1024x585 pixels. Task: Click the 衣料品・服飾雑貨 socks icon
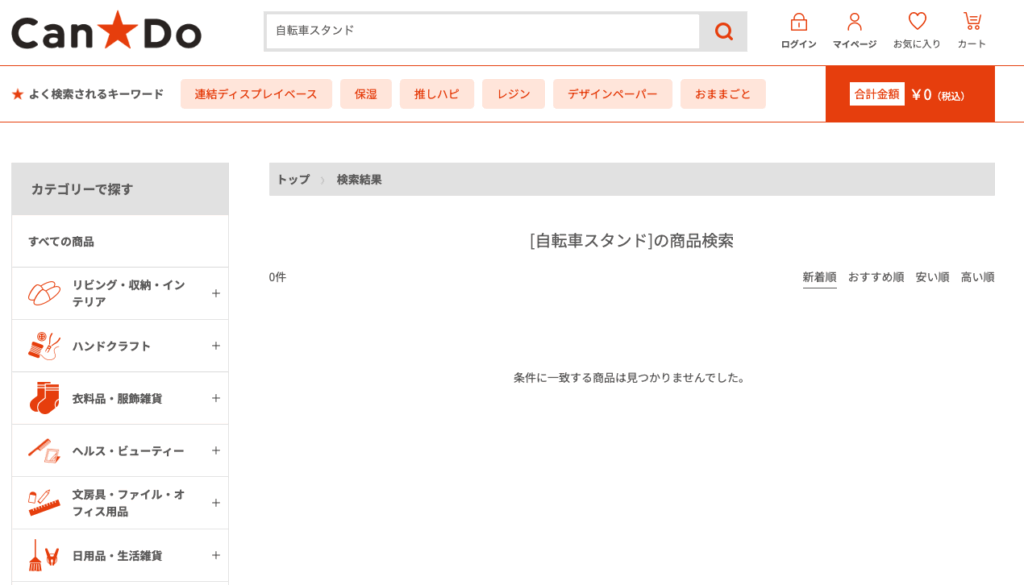coord(44,398)
